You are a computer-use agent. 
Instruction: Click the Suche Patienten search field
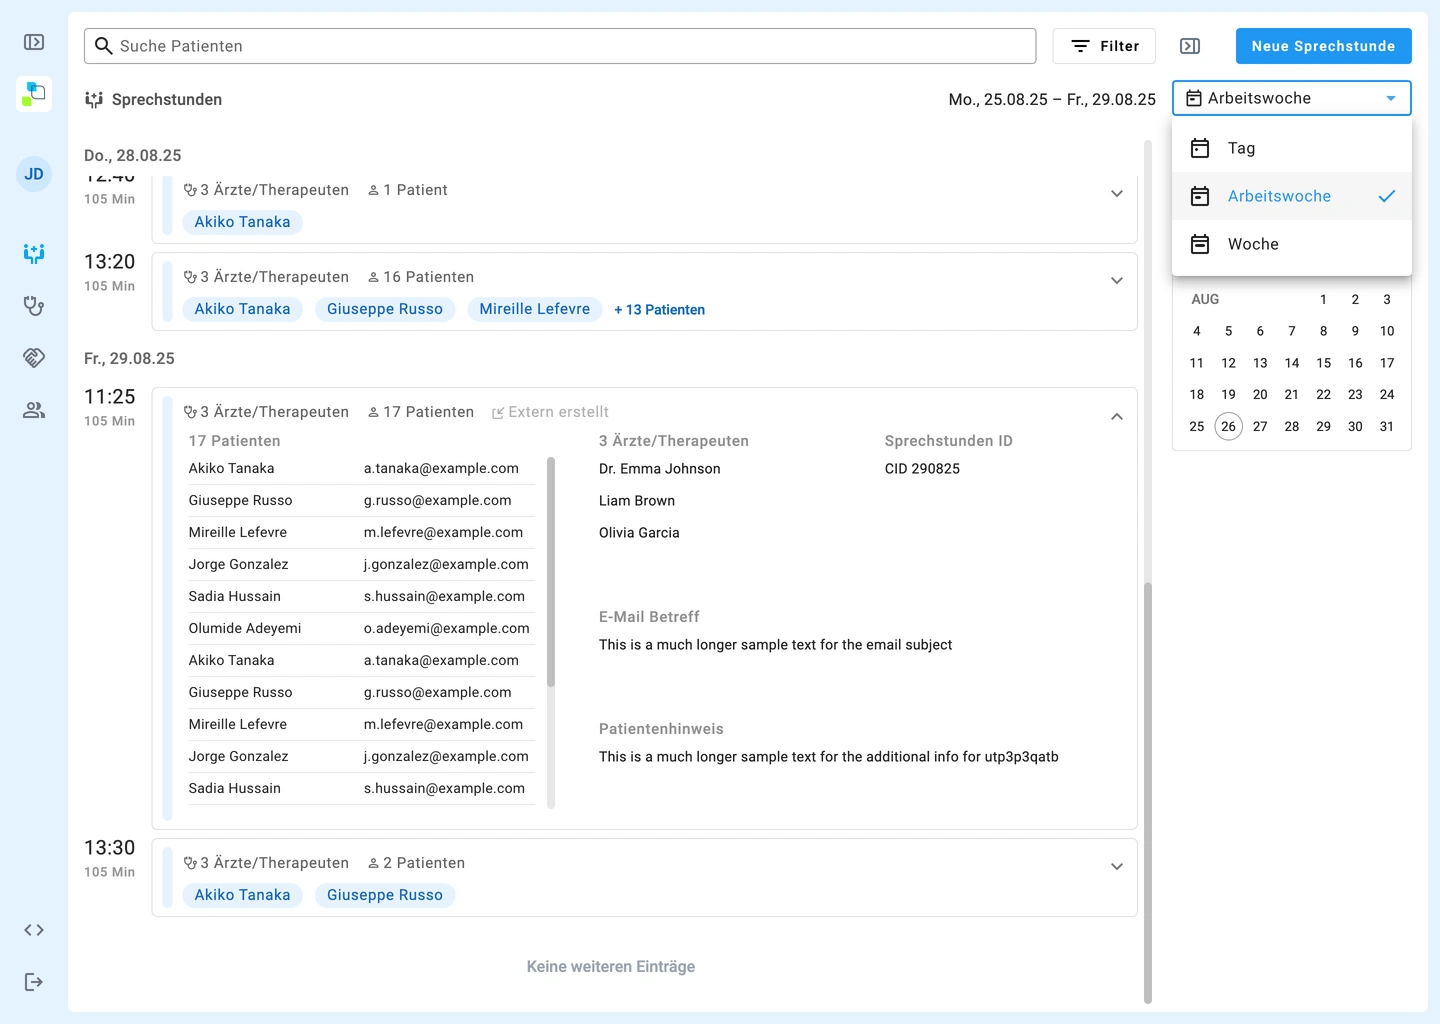click(x=560, y=46)
